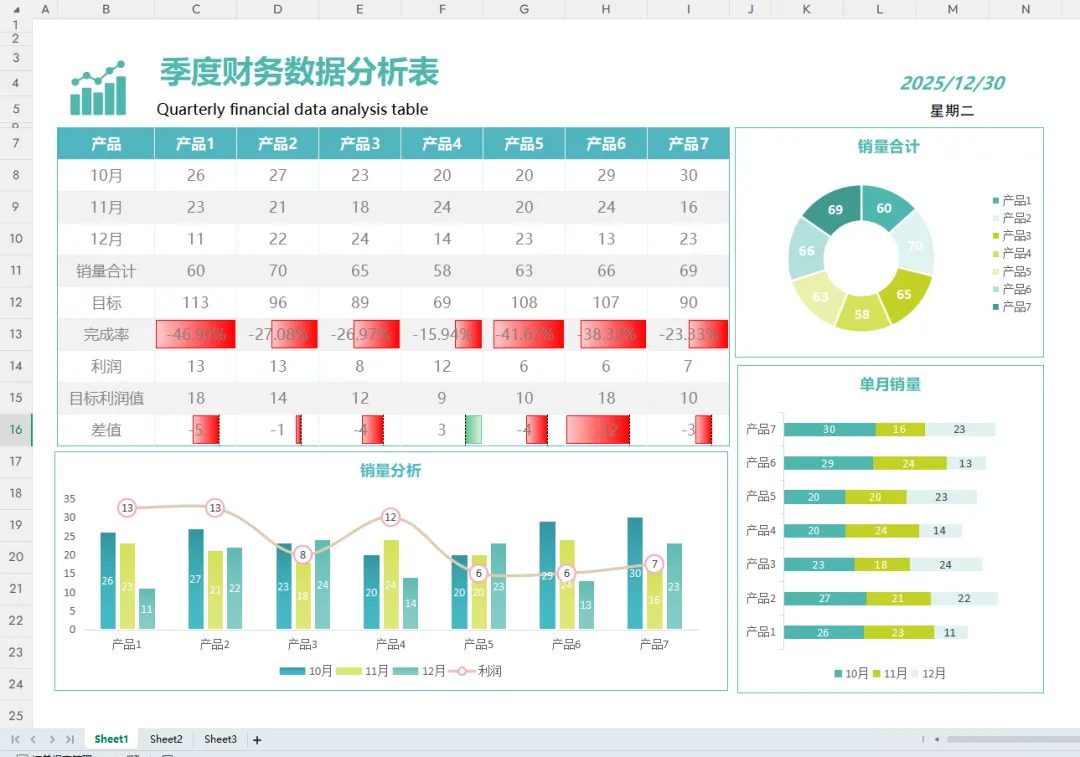Click the date 2025/12/30
1080x757 pixels.
[953, 83]
